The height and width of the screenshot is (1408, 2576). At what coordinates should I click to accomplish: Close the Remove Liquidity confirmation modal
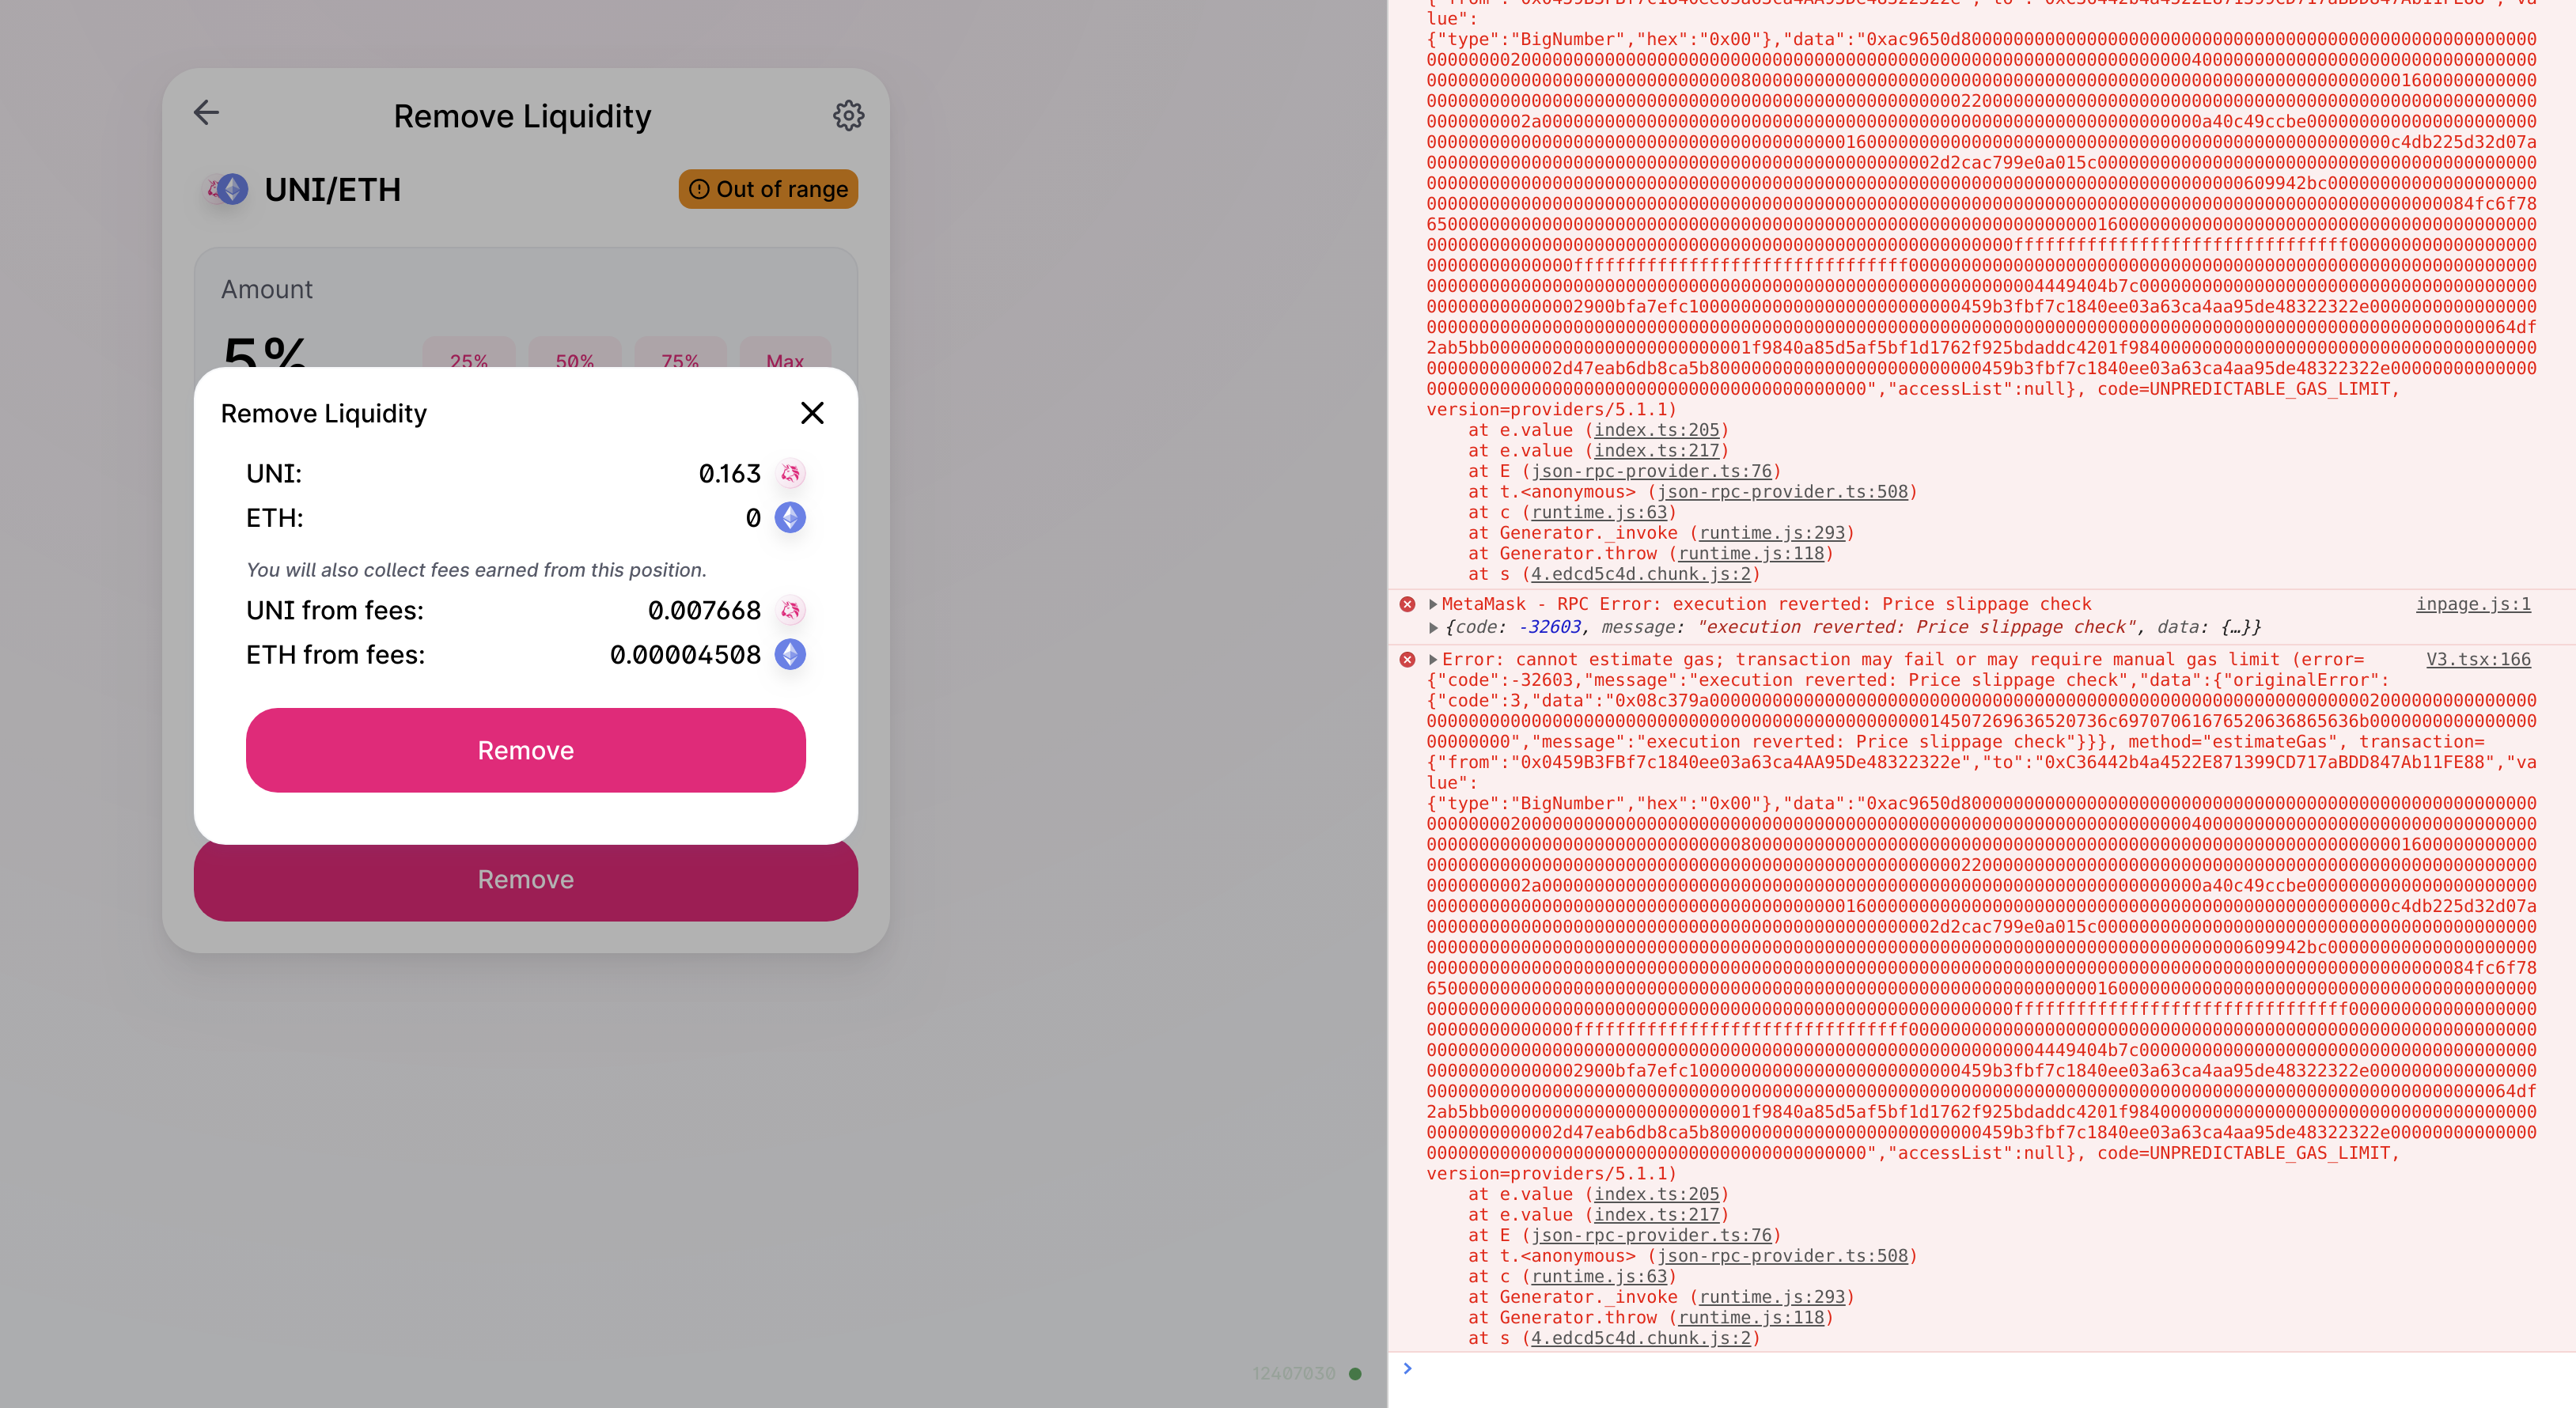[812, 413]
